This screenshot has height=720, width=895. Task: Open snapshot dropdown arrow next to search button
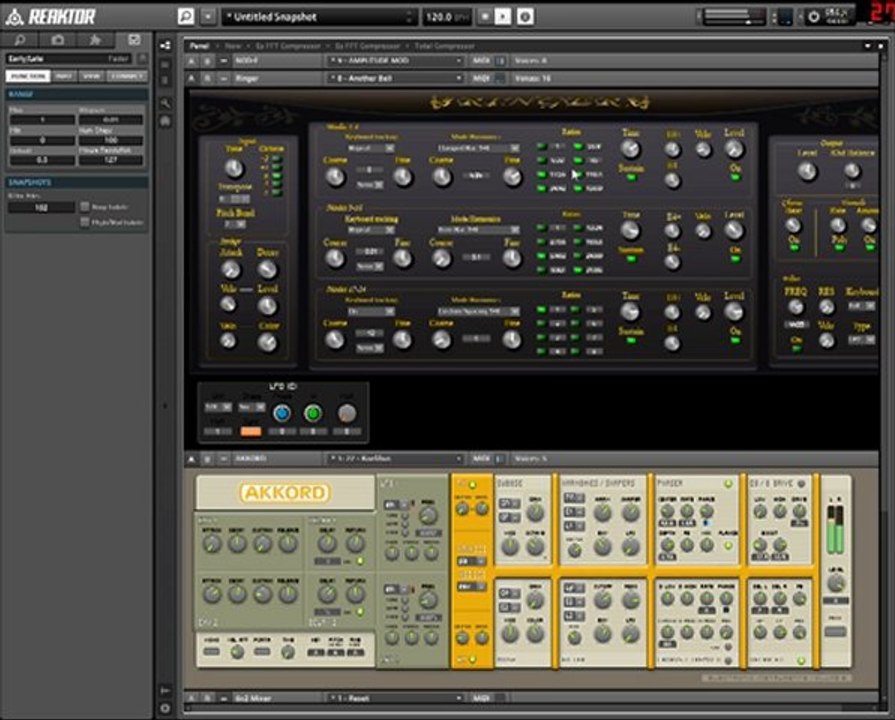(x=208, y=17)
